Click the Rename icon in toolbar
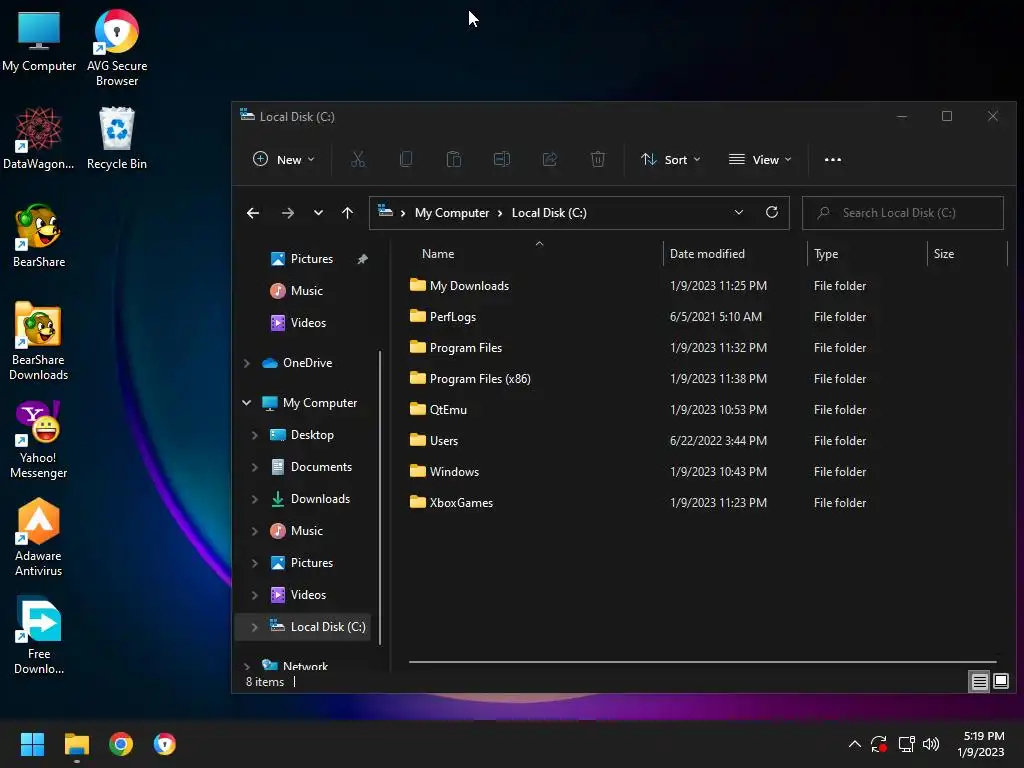The width and height of the screenshot is (1024, 768). coord(502,159)
